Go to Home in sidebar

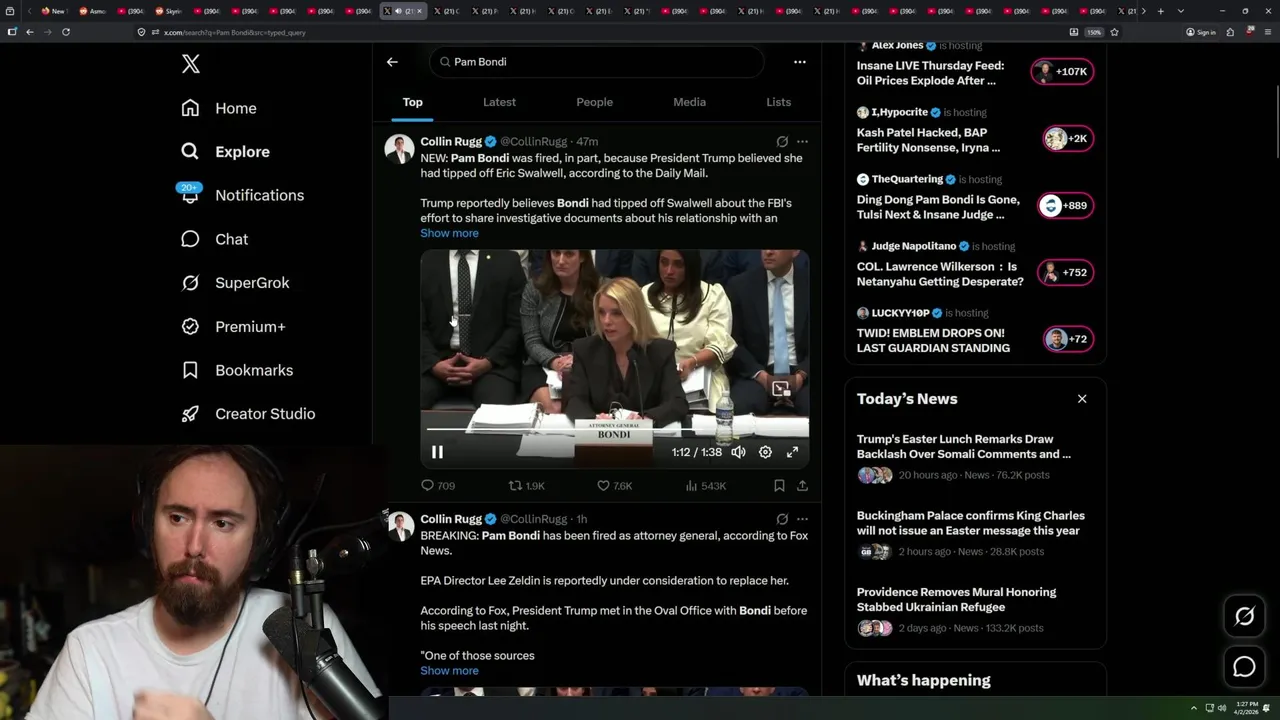click(219, 108)
